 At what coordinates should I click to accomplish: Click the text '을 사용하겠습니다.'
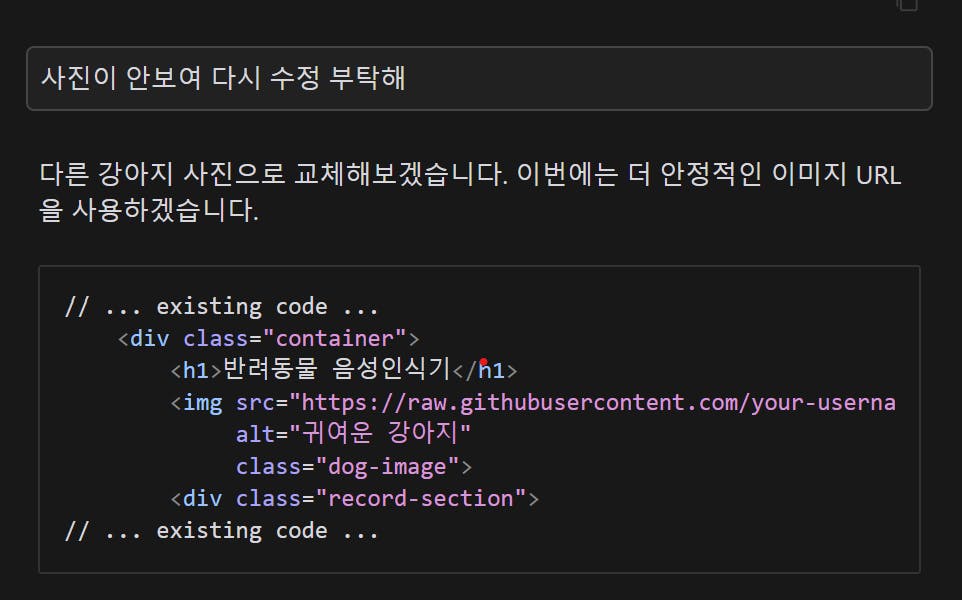click(149, 210)
